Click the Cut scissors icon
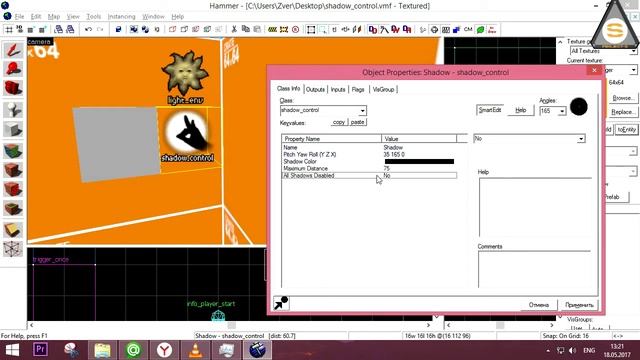Screen dimensions: 640x360 234,29
